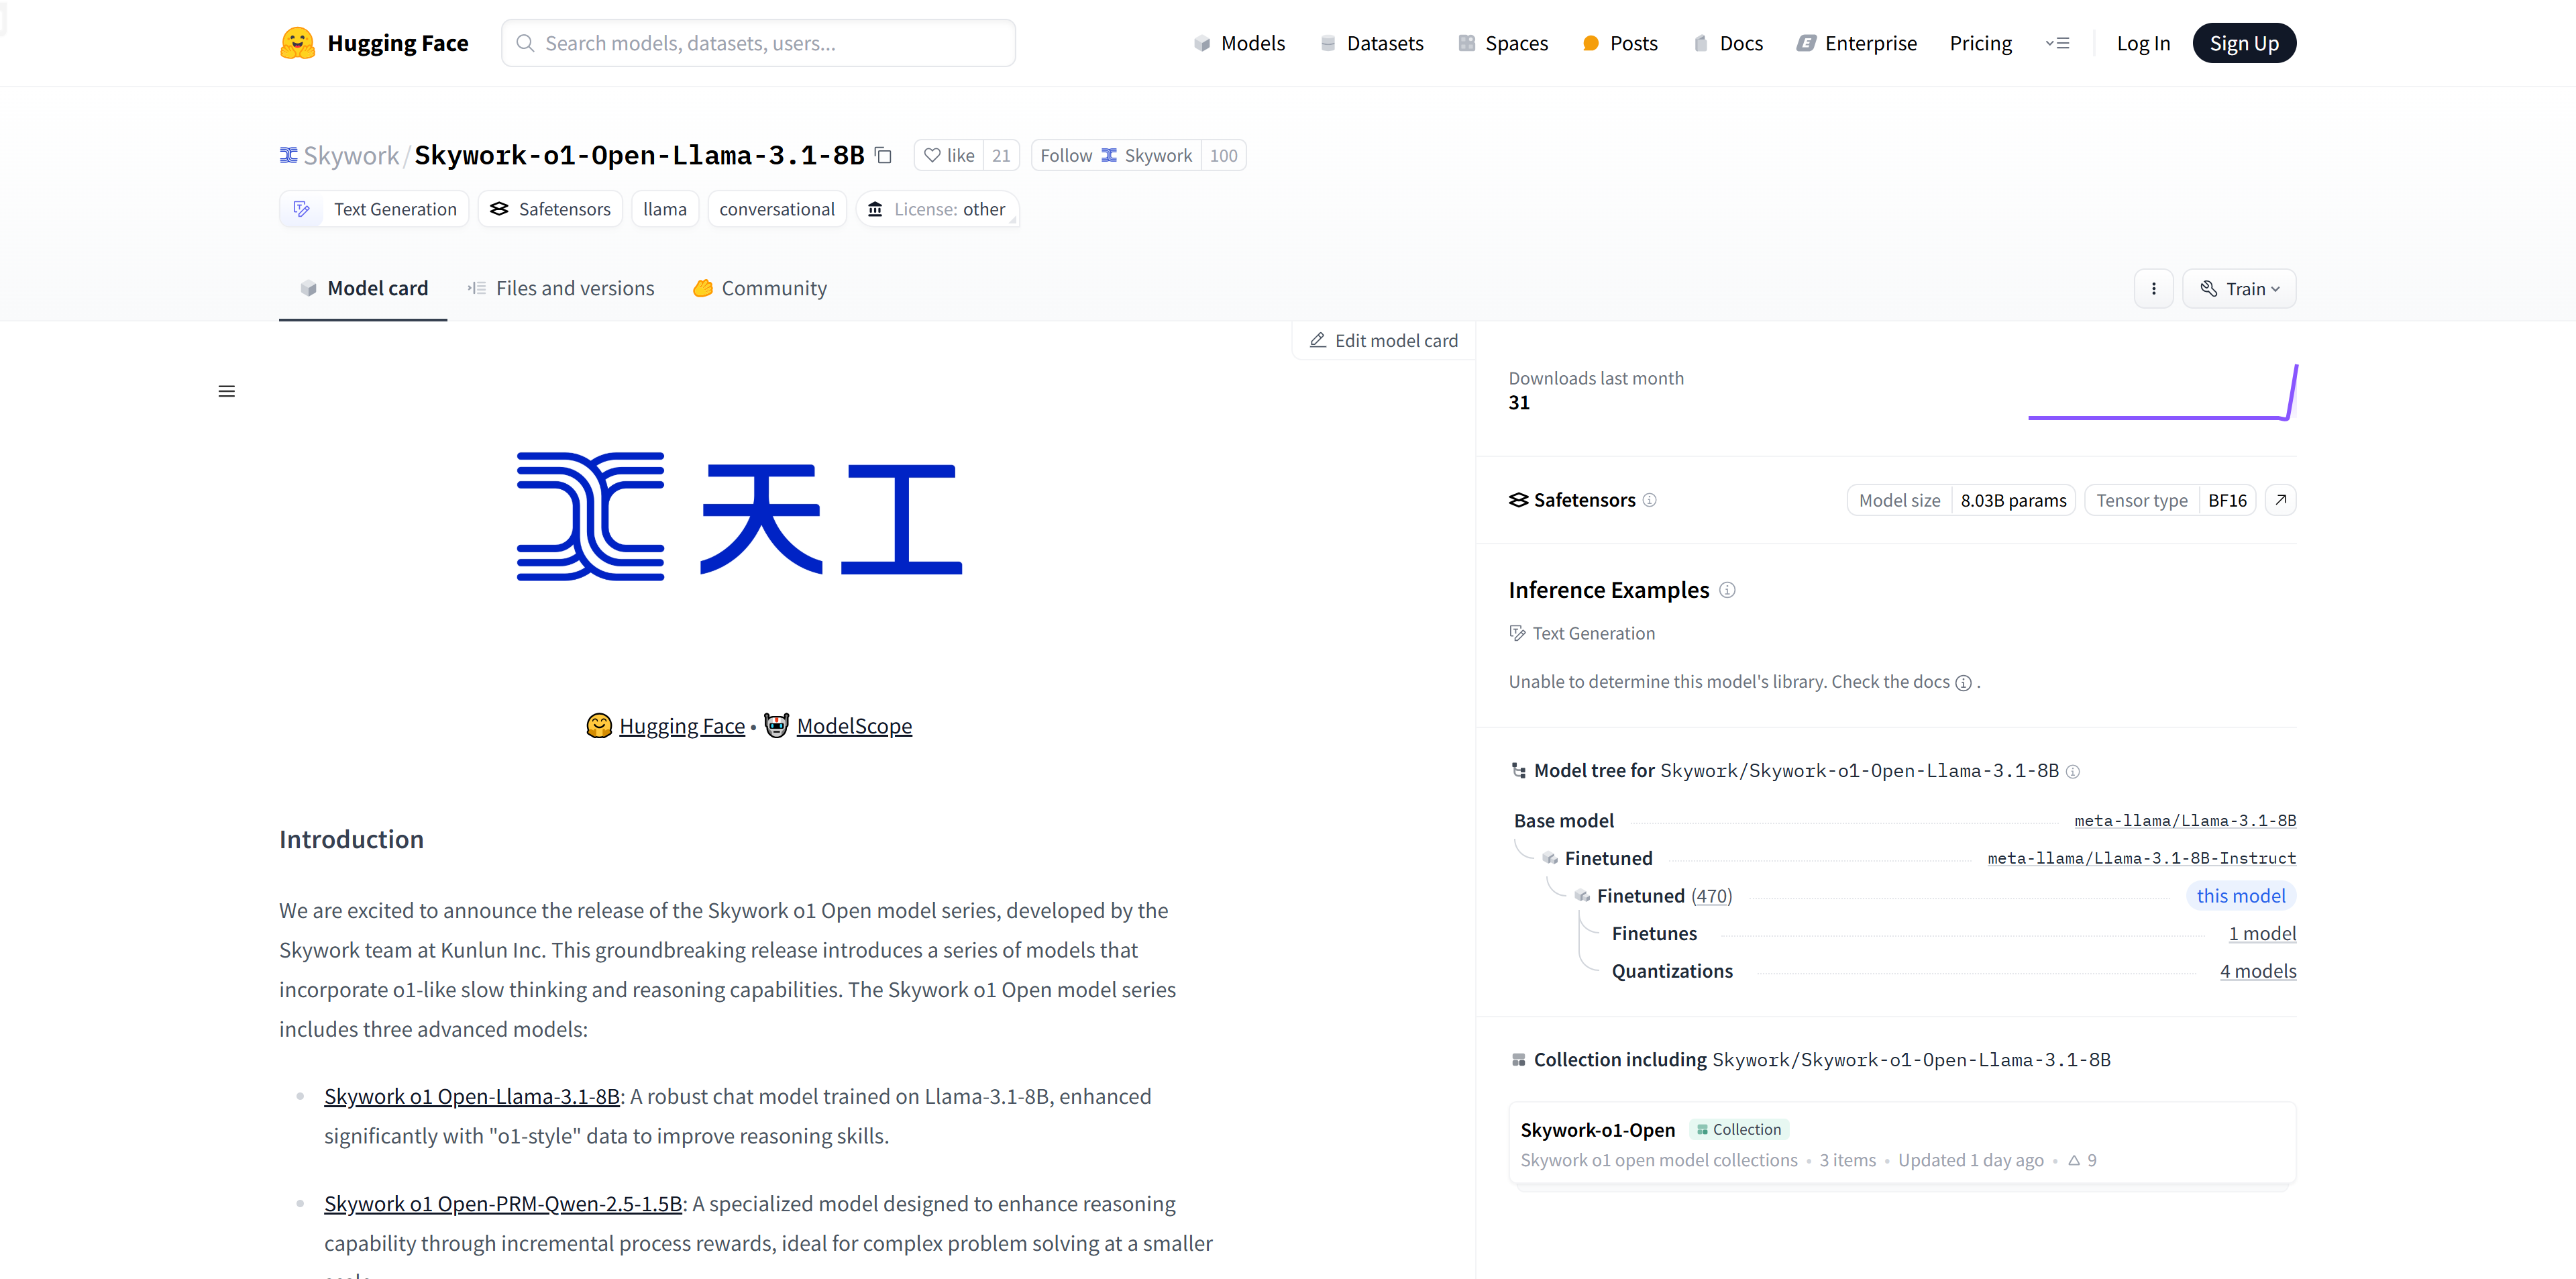2576x1279 pixels.
Task: Click the Quantizations 4 models link
Action: (x=2258, y=971)
